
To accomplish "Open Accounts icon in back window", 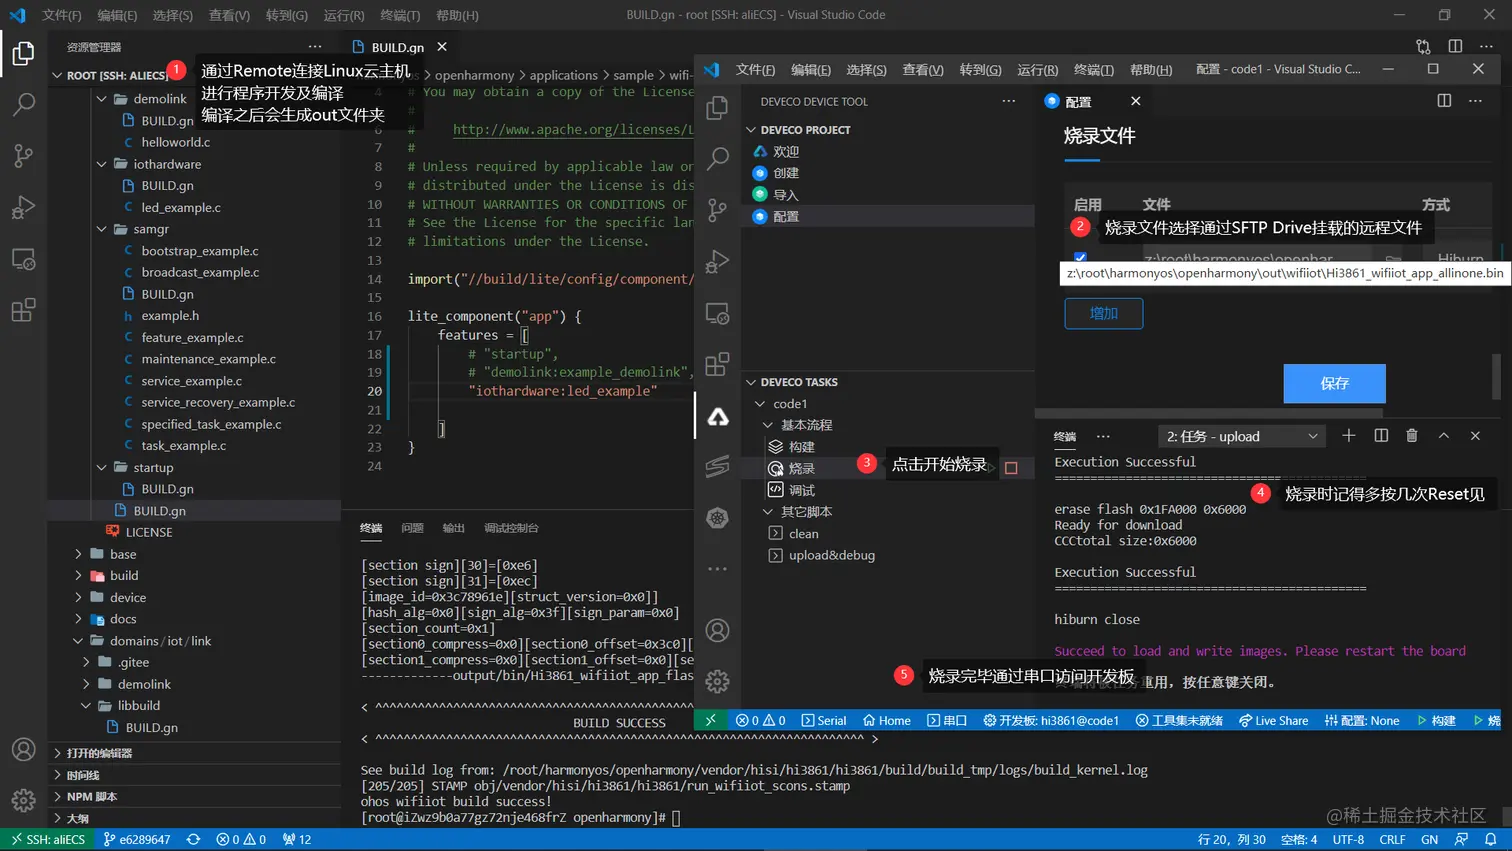I will [23, 749].
